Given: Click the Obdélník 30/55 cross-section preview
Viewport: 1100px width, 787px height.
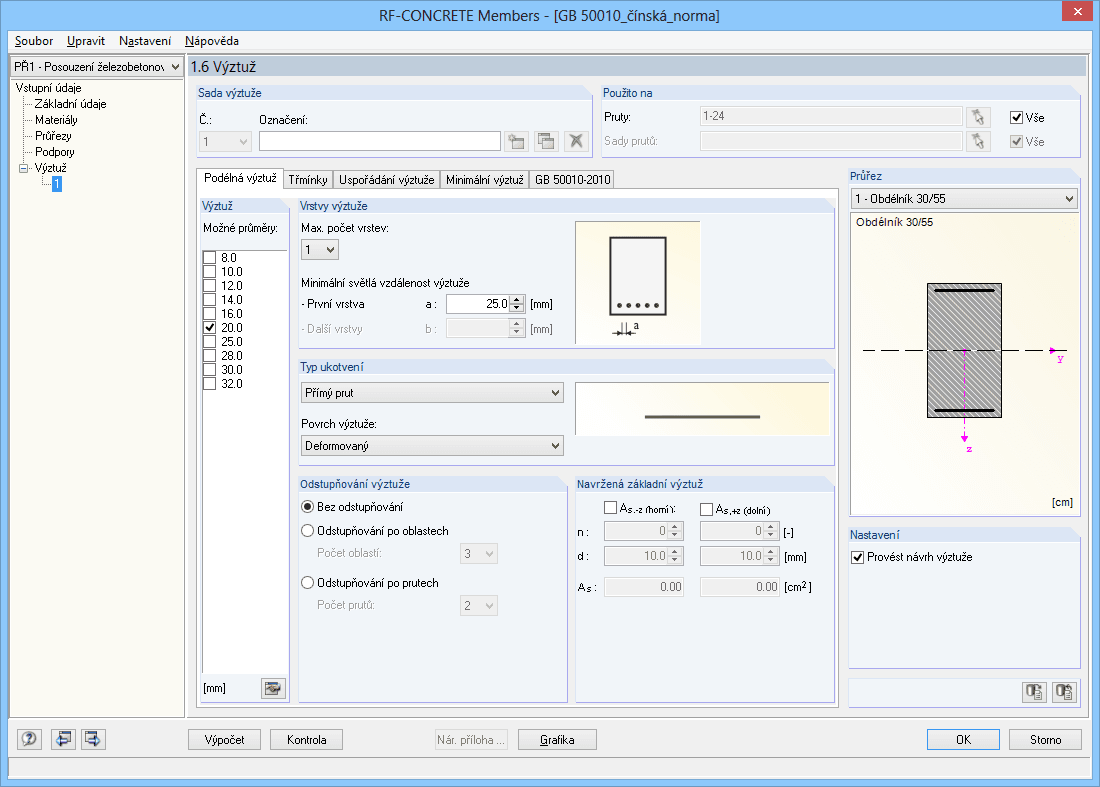Looking at the screenshot, I should 964,363.
